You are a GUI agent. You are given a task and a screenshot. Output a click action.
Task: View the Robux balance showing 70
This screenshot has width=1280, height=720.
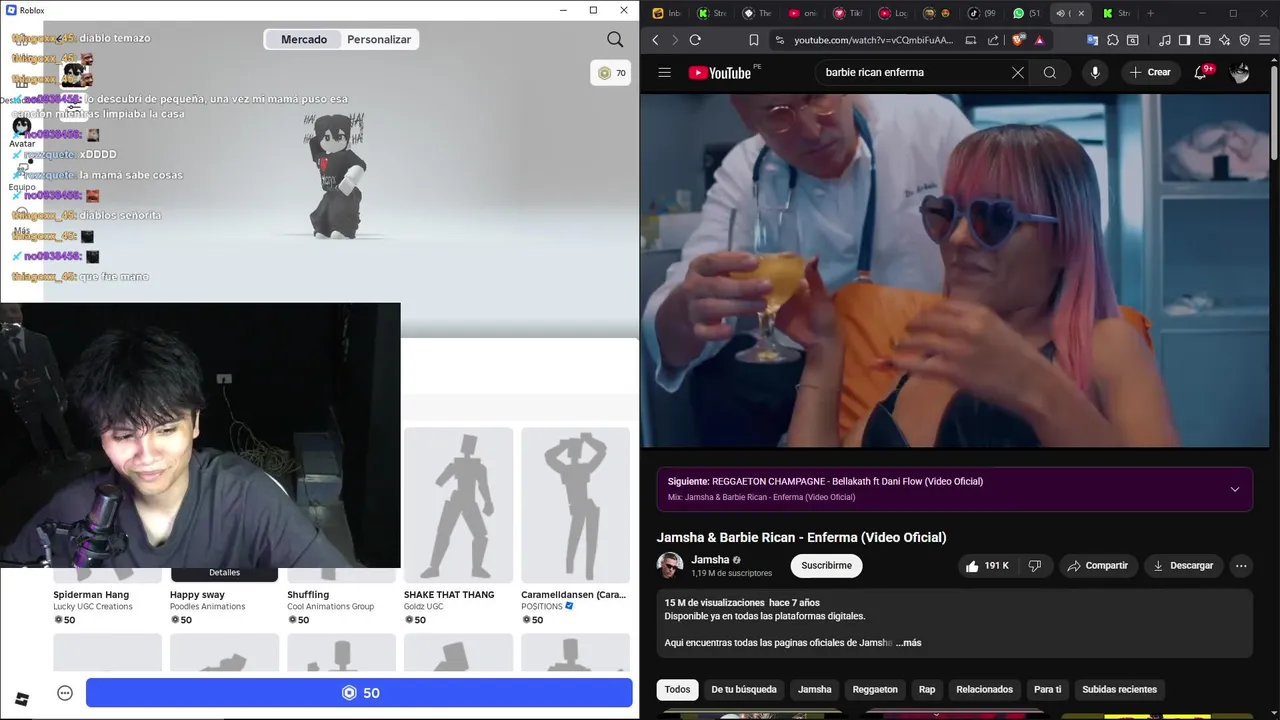point(611,73)
